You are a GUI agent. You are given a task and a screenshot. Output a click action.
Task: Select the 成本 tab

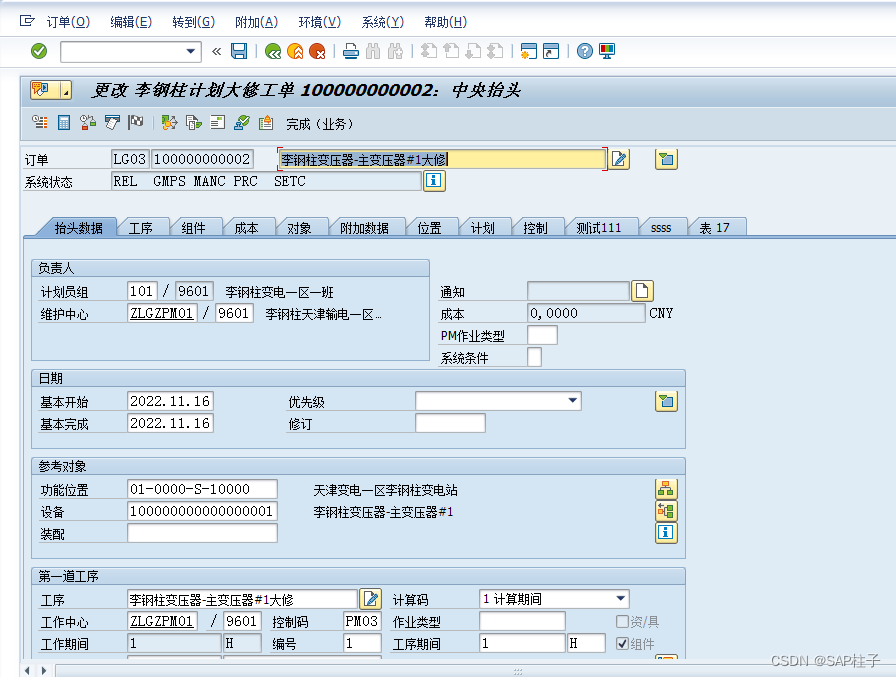(x=249, y=227)
